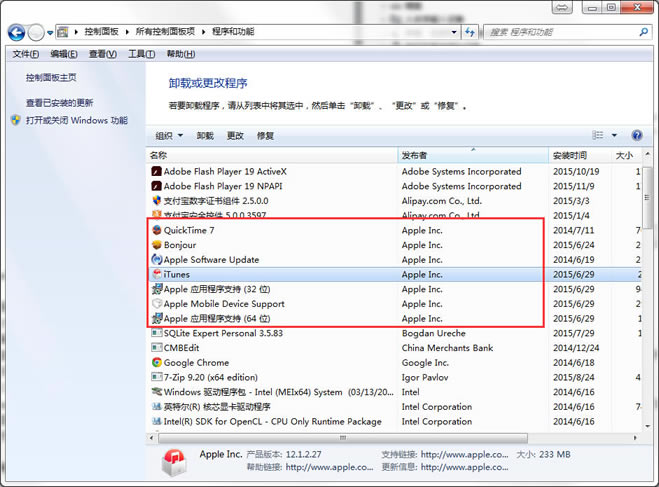Click the refresh button next to address bar
The image size is (659, 487).
click(470, 32)
